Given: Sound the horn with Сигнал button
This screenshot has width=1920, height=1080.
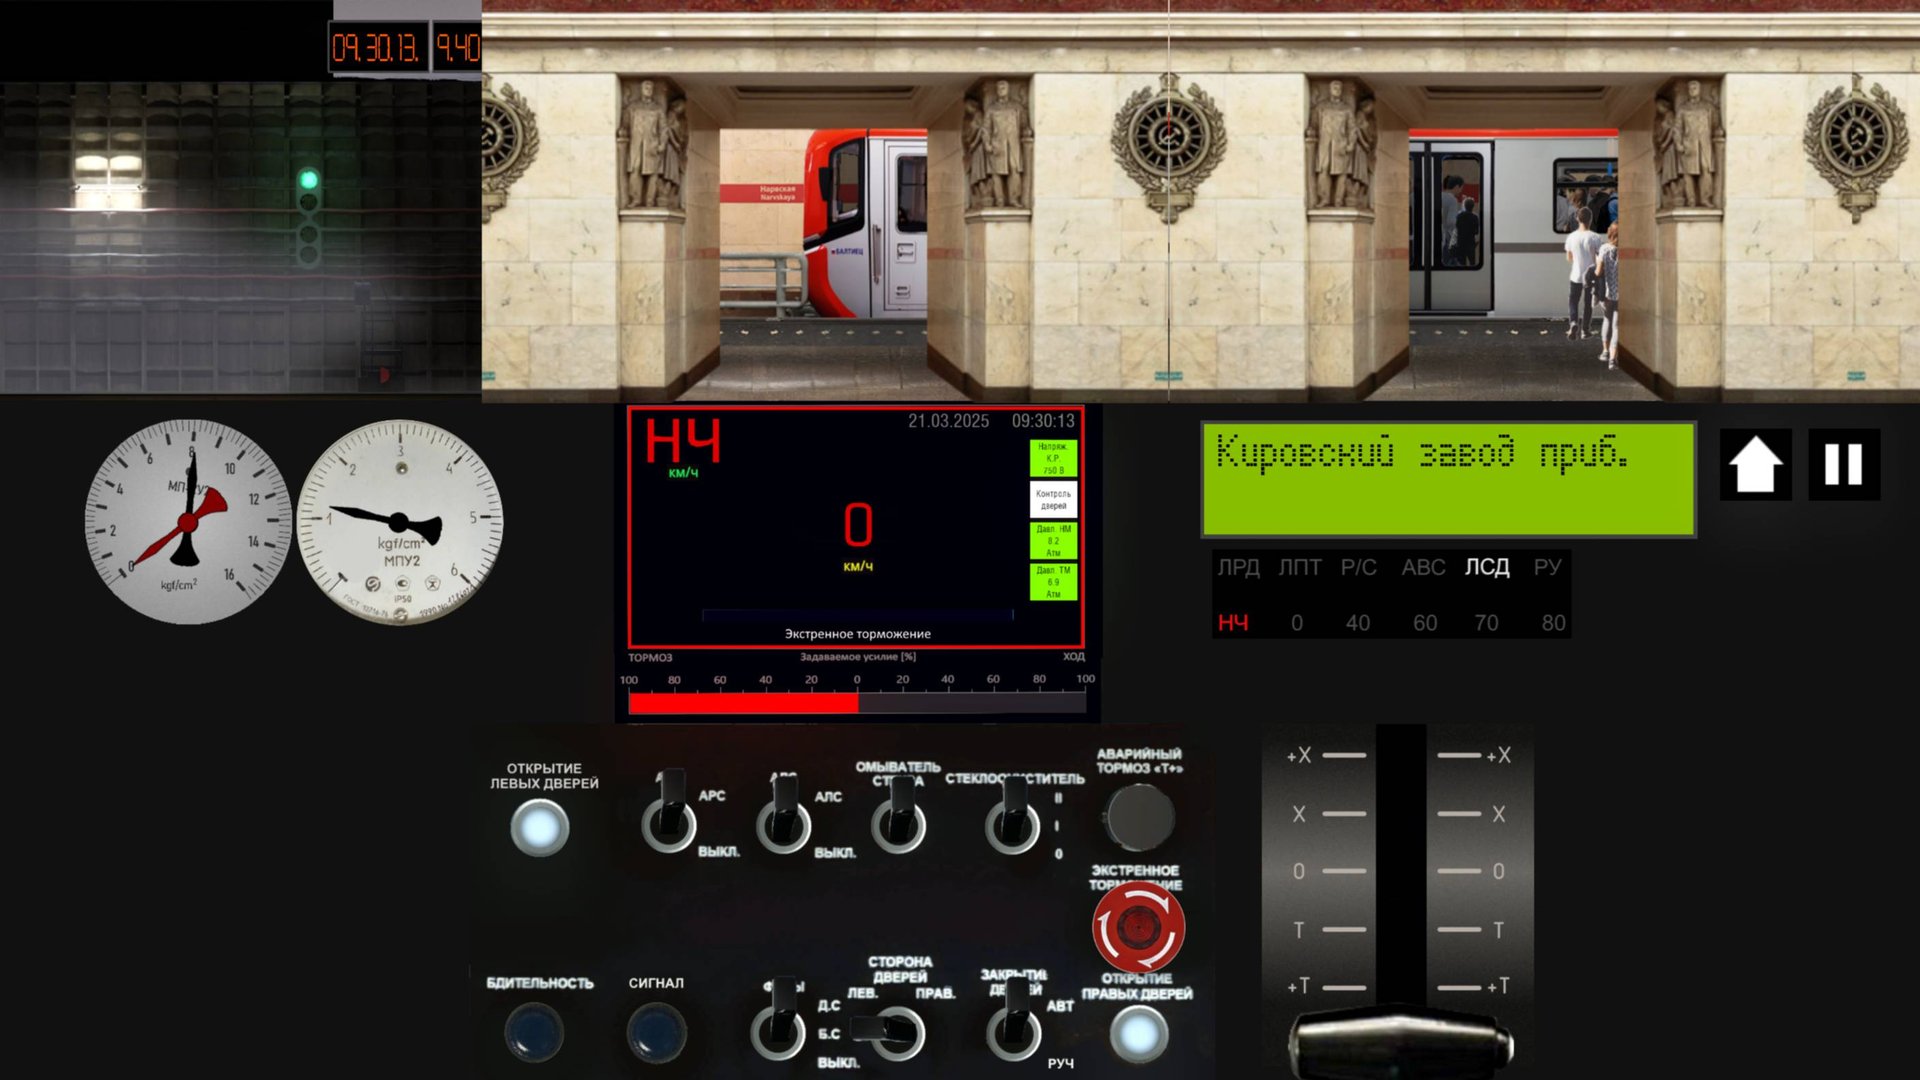Looking at the screenshot, I should click(x=656, y=1032).
